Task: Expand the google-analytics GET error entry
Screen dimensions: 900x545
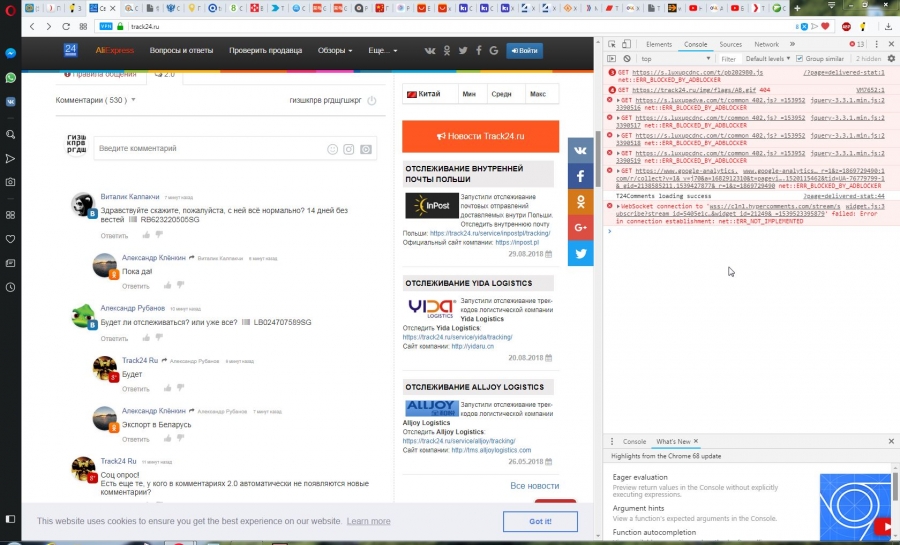Action: (x=619, y=171)
